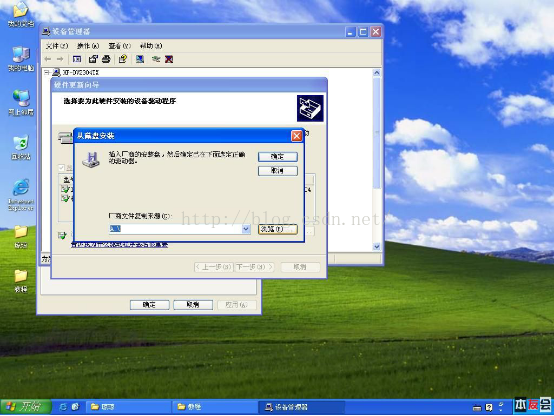This screenshot has height=416, width=554.
Task: Click the manufacturer file path input field
Action: [175, 229]
